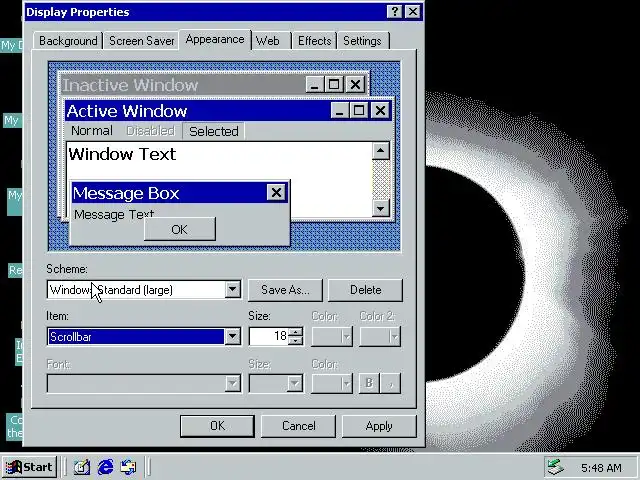Click the preview Active Window minimize icon
Image resolution: width=640 pixels, height=480 pixels.
click(x=339, y=110)
